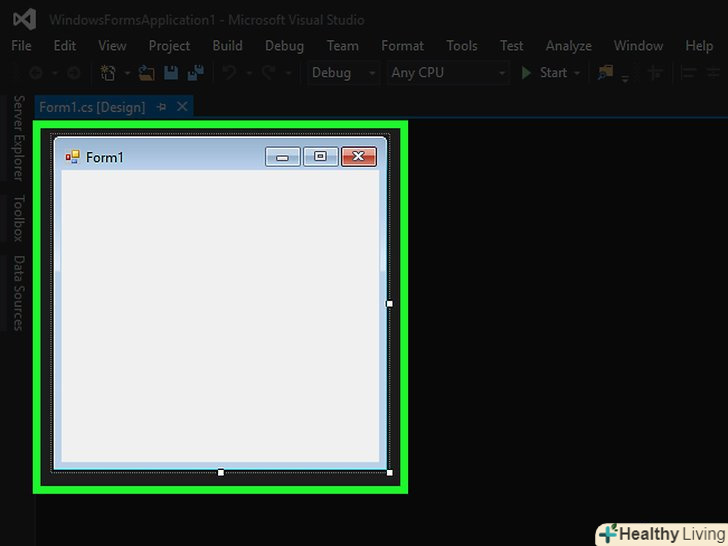The width and height of the screenshot is (728, 546).
Task: Open the Toolbox side panel
Action: 18,218
